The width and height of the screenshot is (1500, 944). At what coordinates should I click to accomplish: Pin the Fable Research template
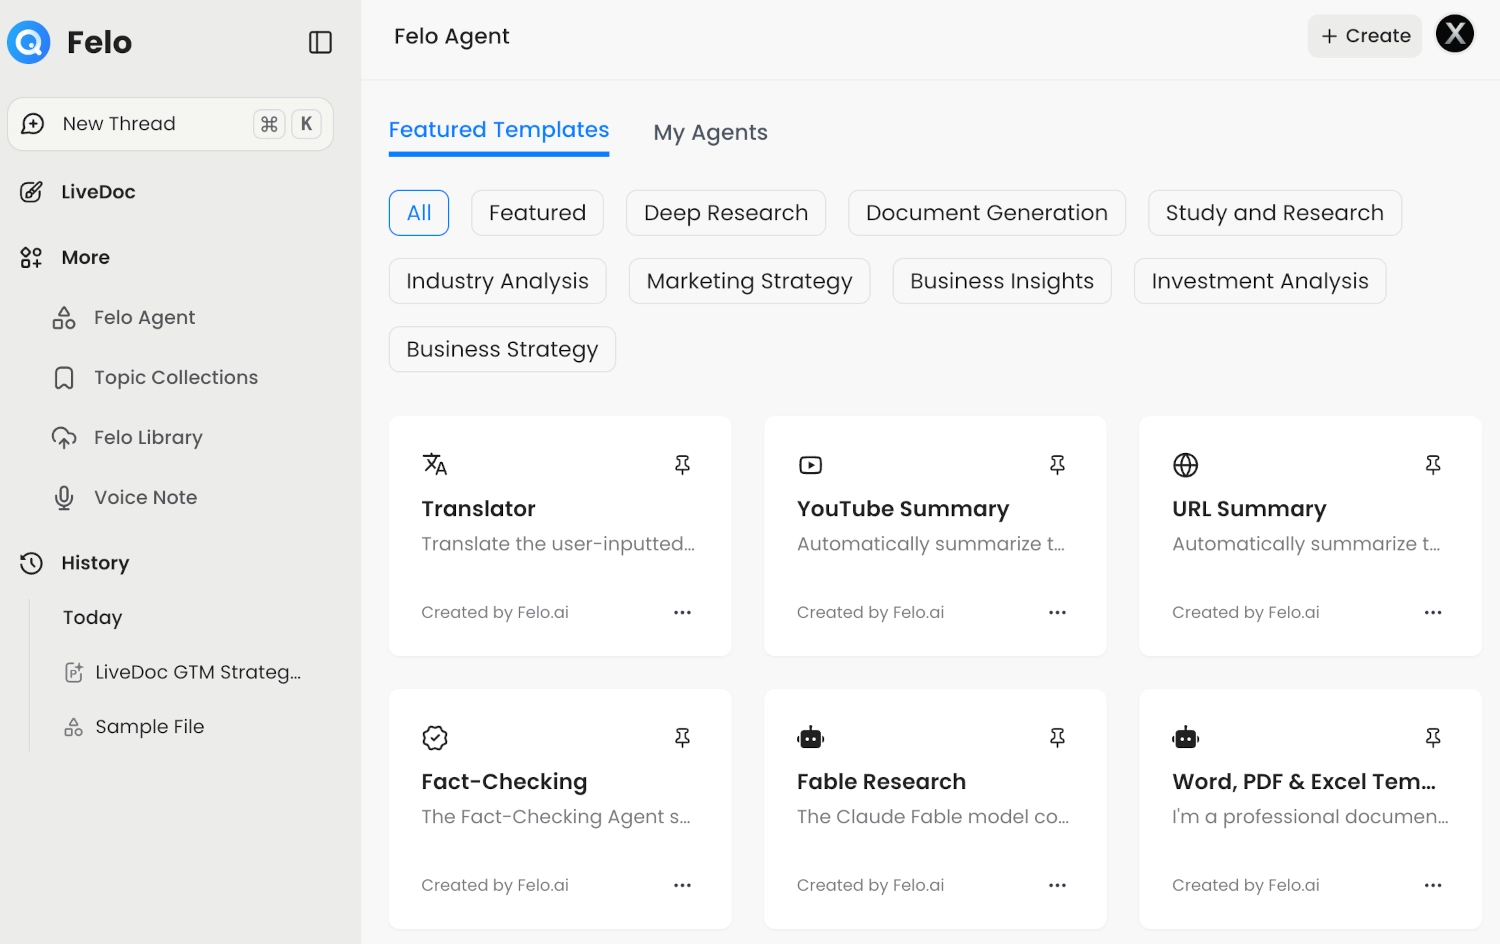pyautogui.click(x=1058, y=738)
